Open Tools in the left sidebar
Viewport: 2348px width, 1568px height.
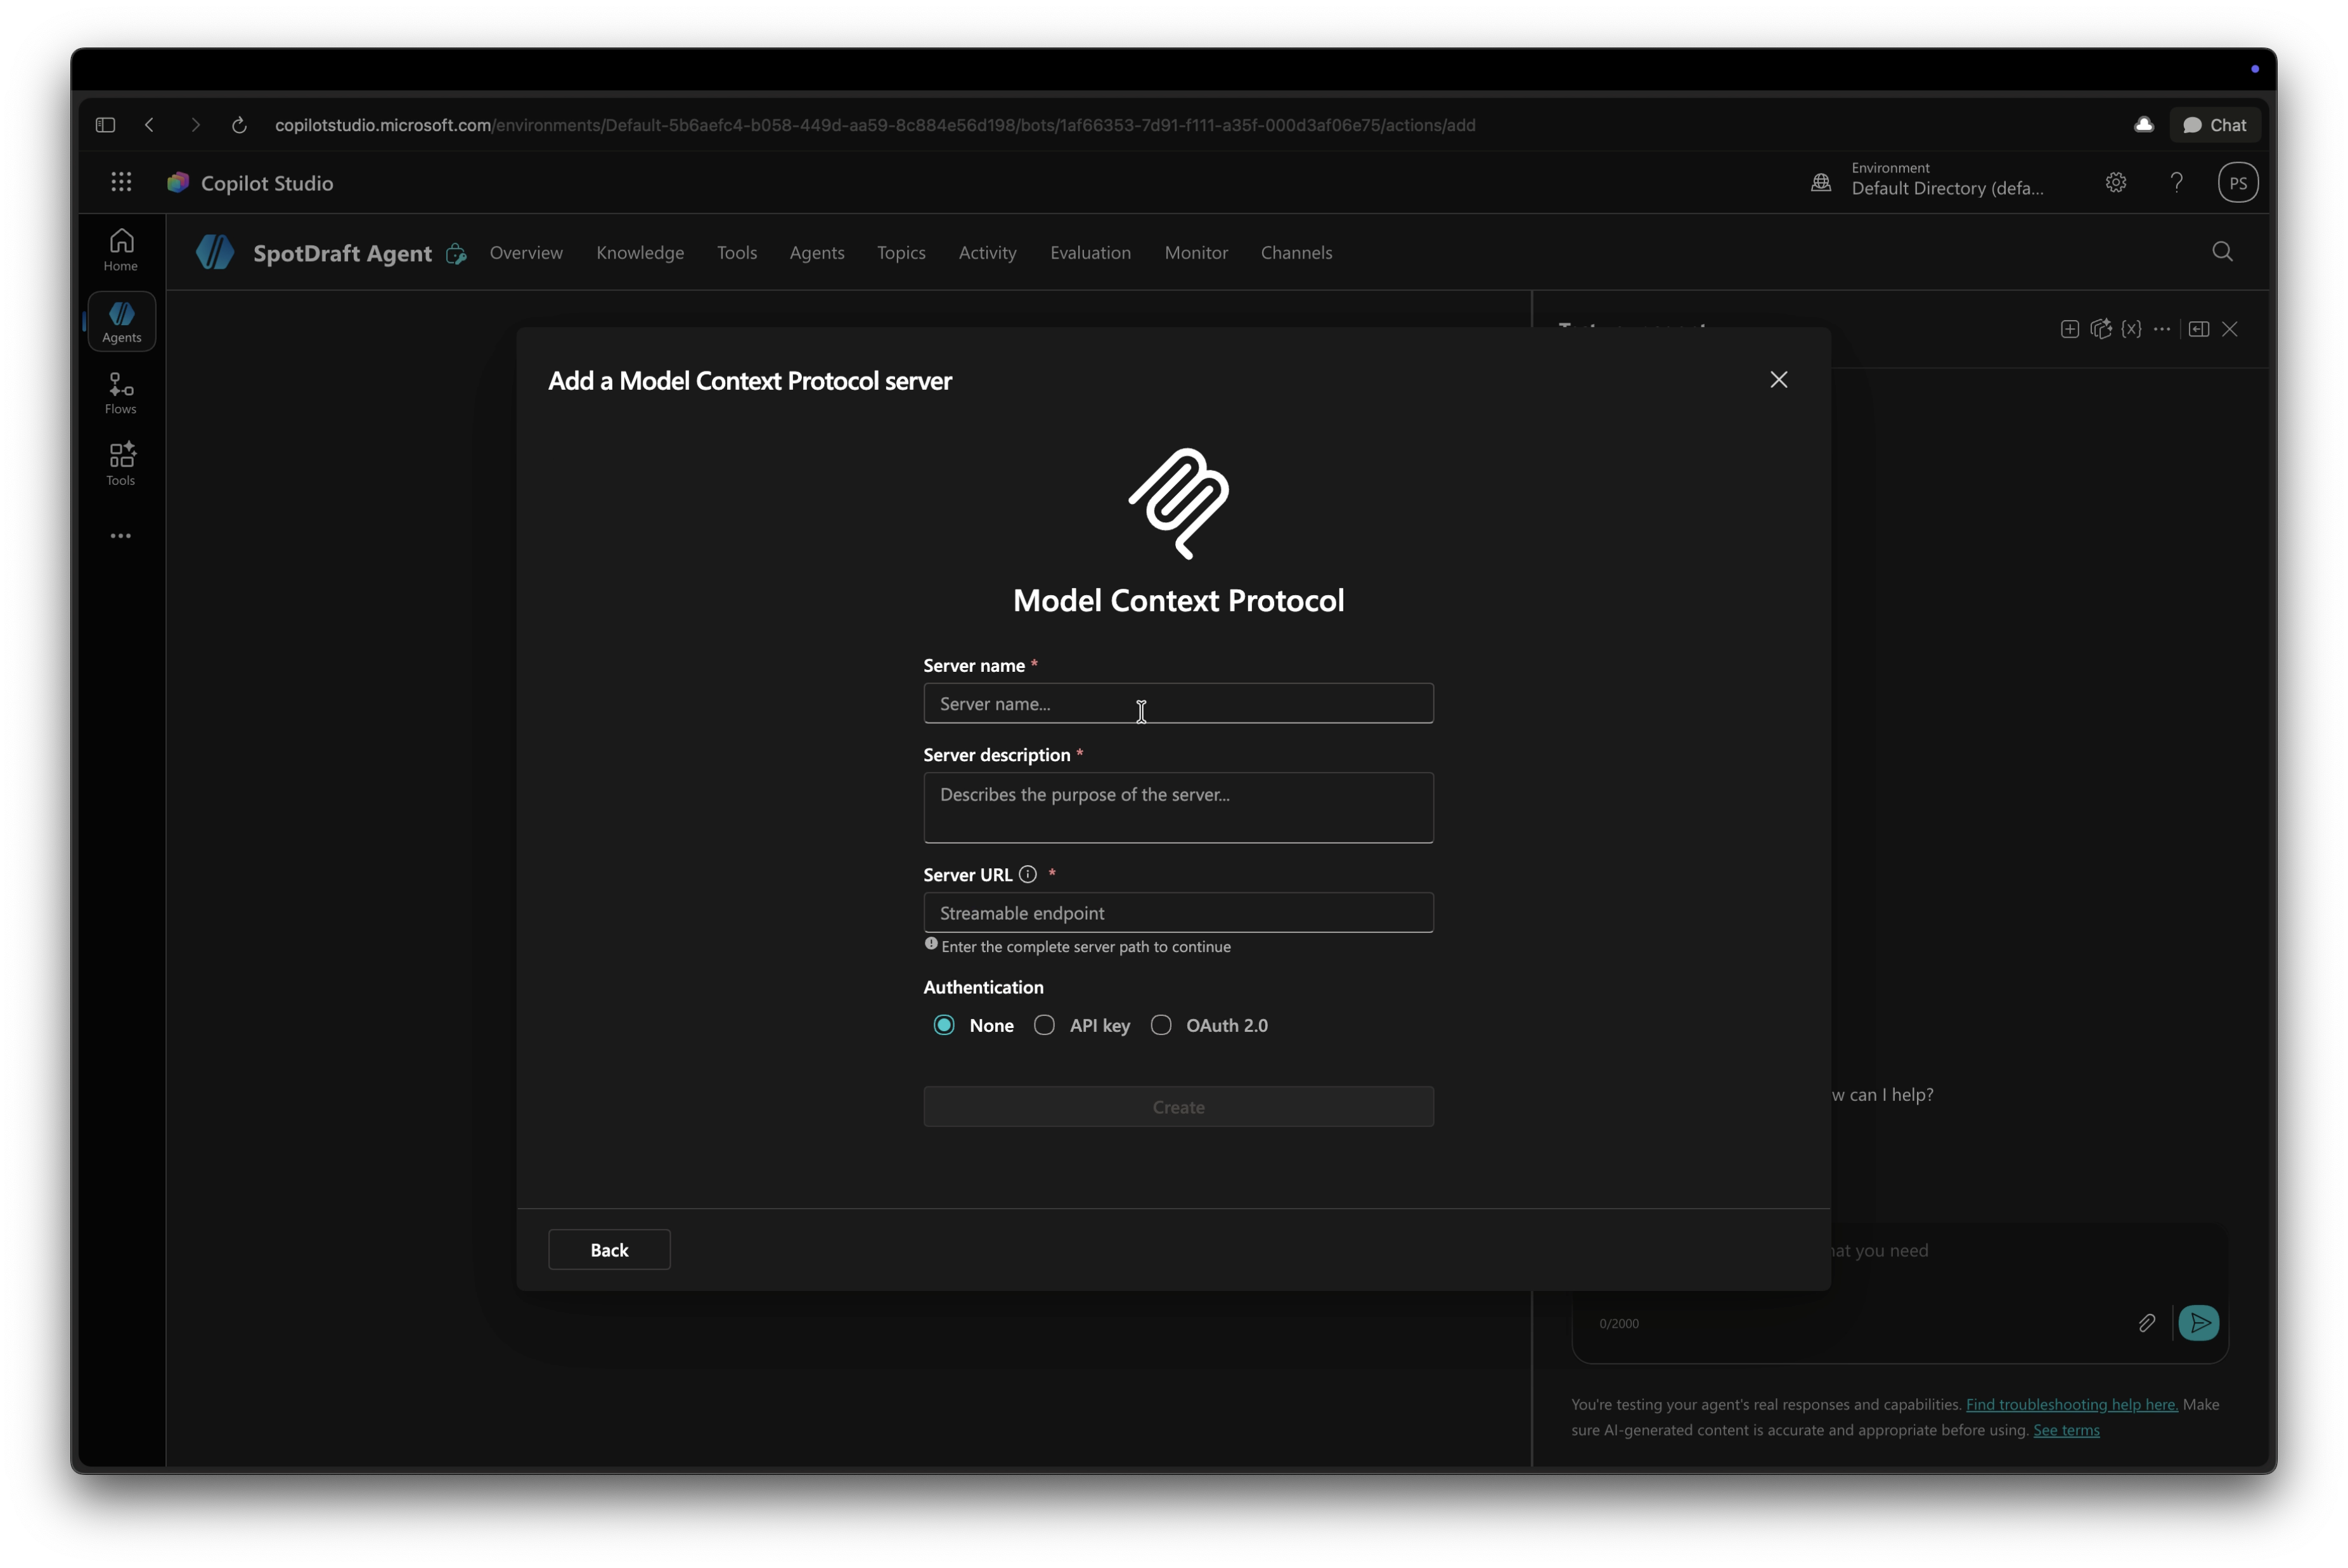[x=121, y=465]
